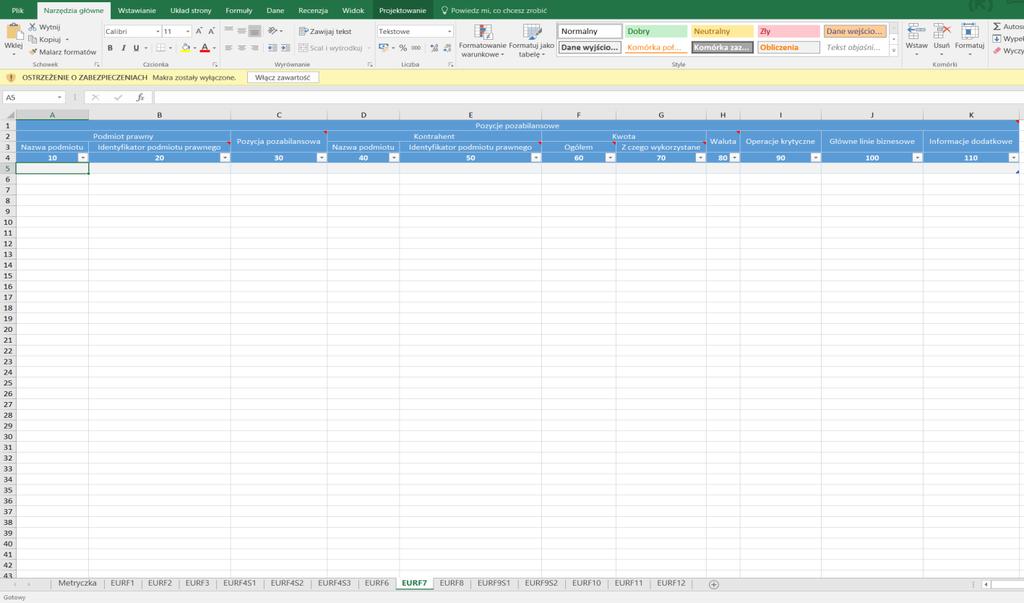Screen dimensions: 1024x603
Task: Select the Malarz formatów brush
Action: point(33,52)
